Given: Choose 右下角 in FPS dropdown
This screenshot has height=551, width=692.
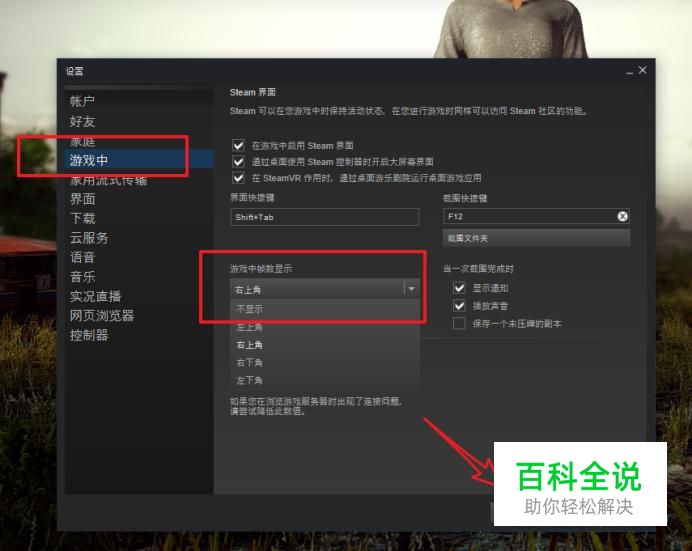Looking at the screenshot, I should [325, 362].
